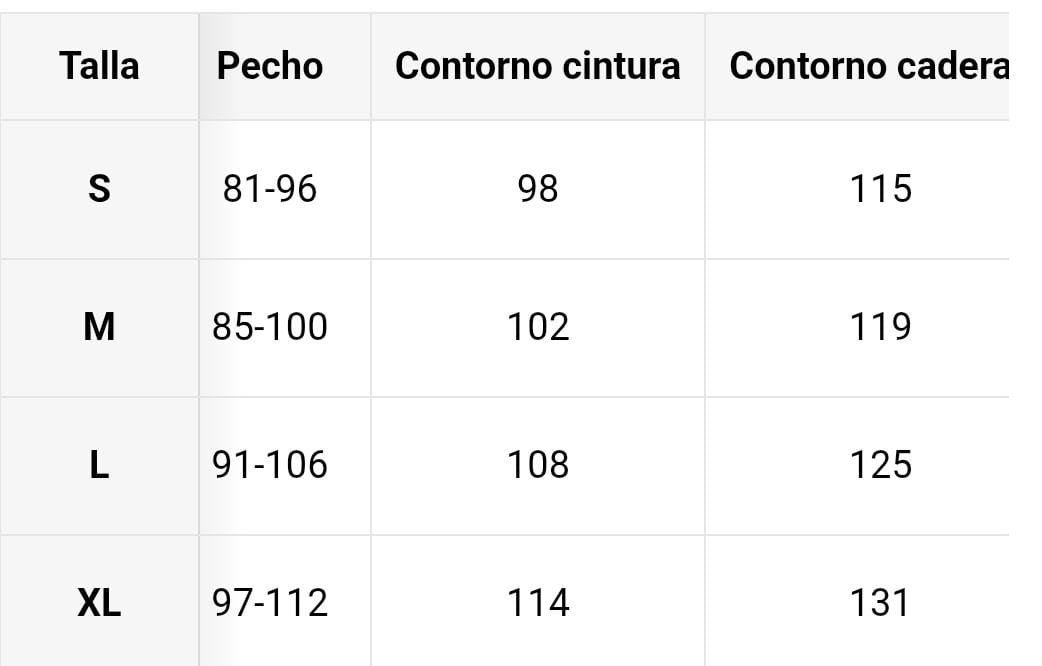The width and height of the screenshot is (1042, 666).
Task: Click the 81-96 chest measurement cell
Action: pos(270,188)
